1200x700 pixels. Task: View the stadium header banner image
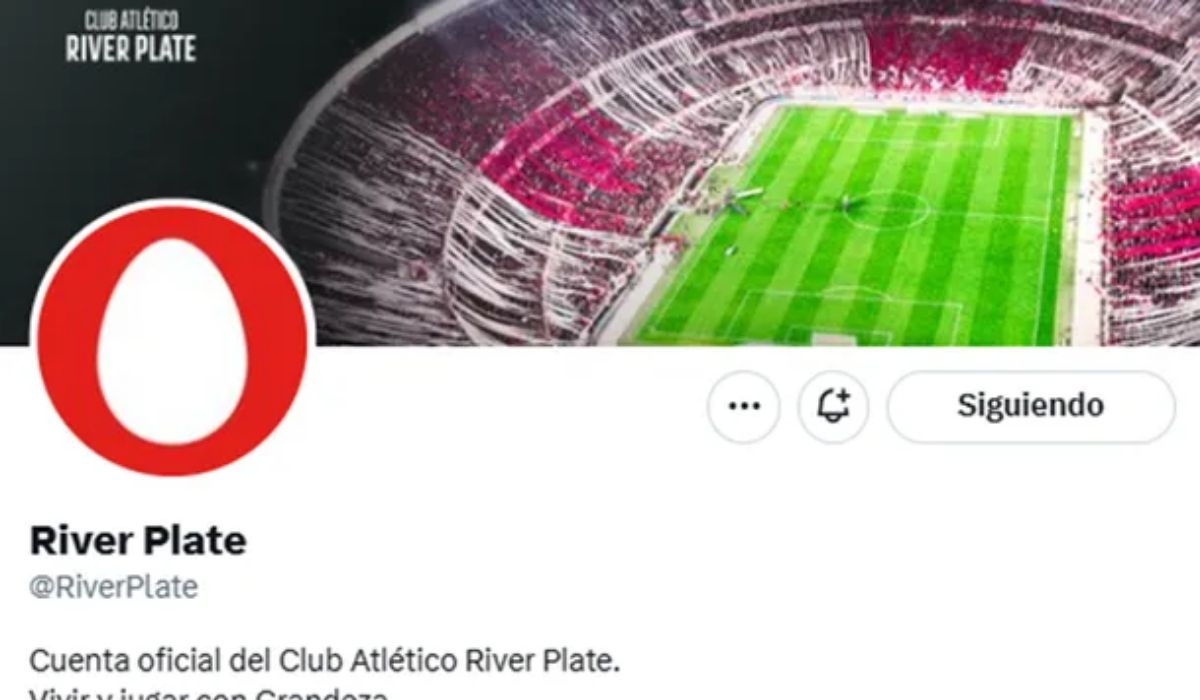600,172
